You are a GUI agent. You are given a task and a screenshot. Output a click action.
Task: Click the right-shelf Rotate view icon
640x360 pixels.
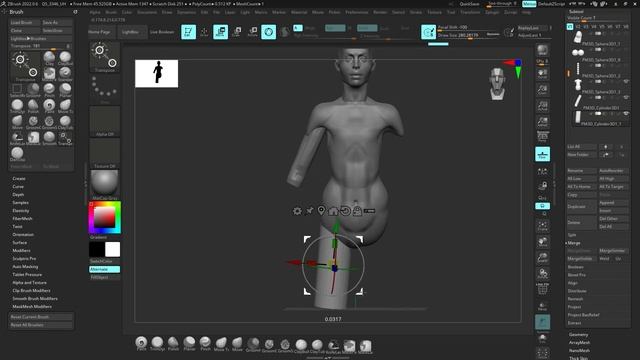(542, 273)
